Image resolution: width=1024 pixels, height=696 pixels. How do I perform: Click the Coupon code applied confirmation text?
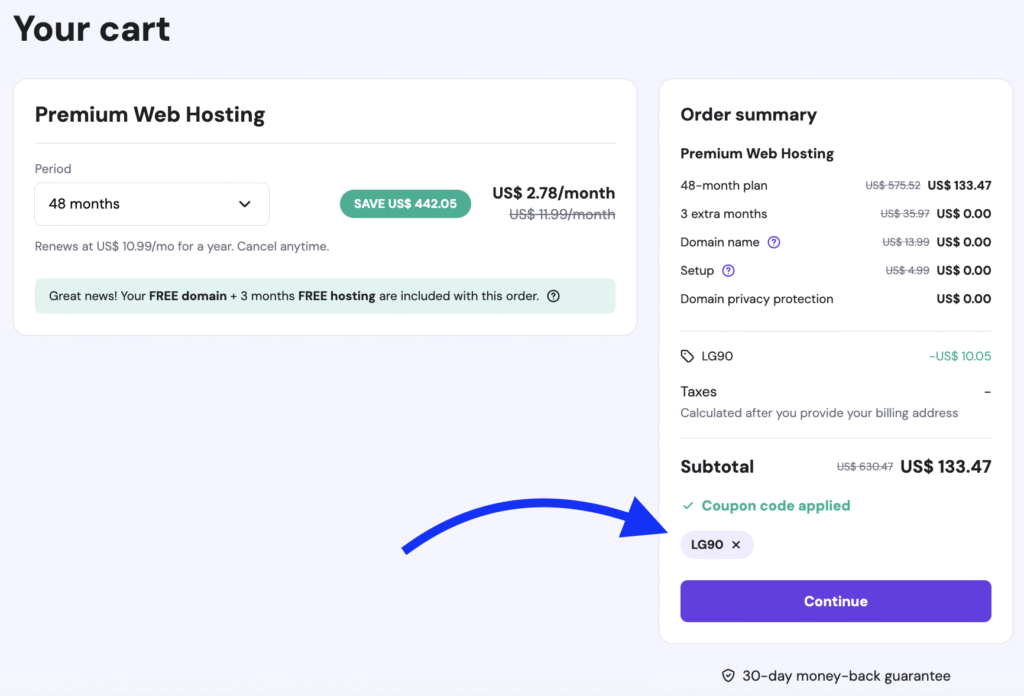pyautogui.click(x=775, y=505)
